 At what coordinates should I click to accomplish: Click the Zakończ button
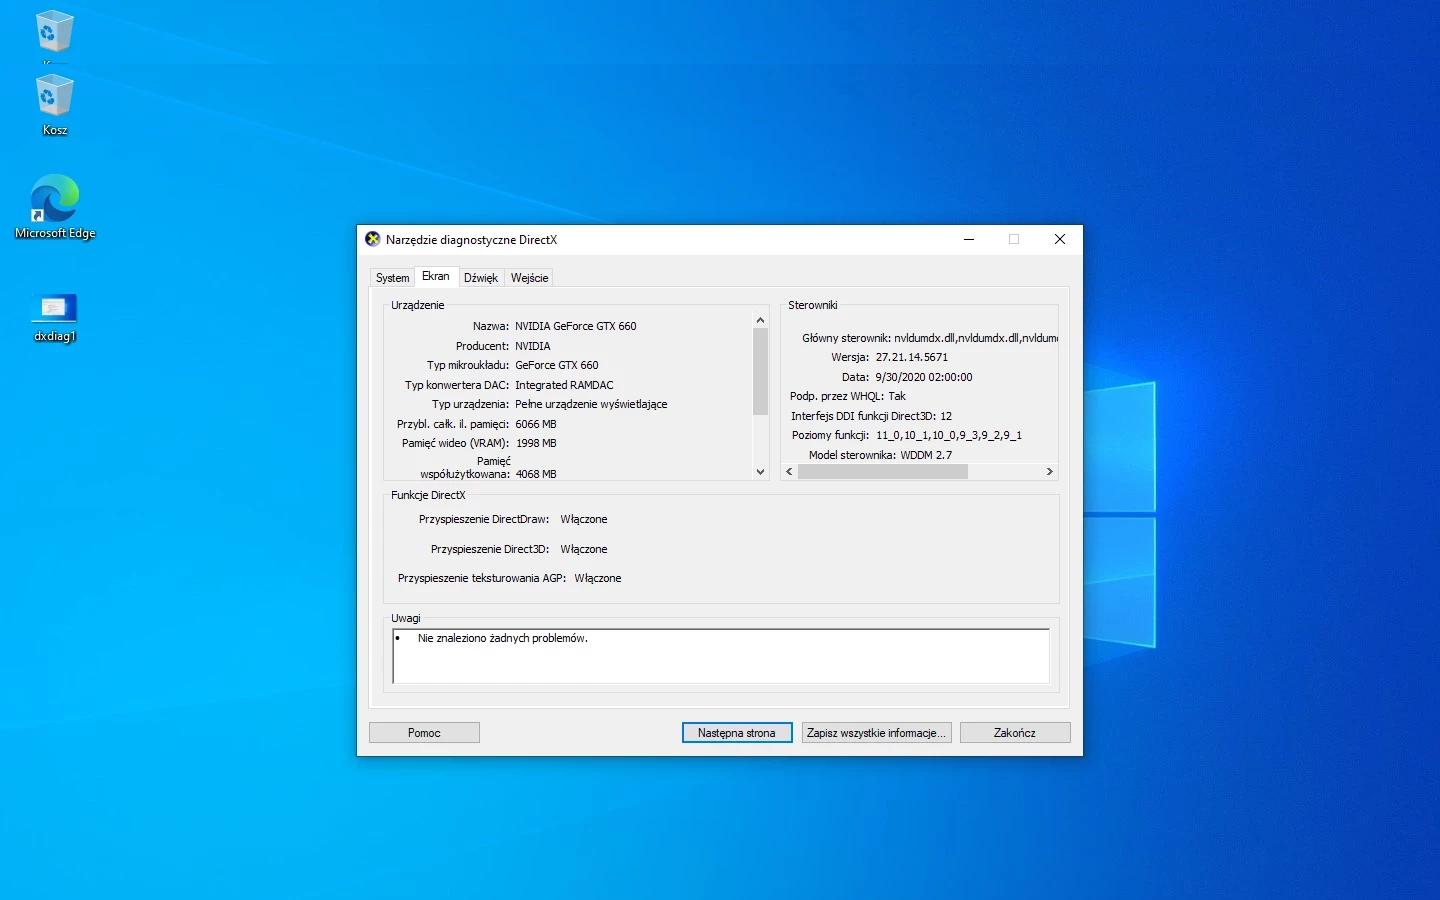(x=1015, y=733)
